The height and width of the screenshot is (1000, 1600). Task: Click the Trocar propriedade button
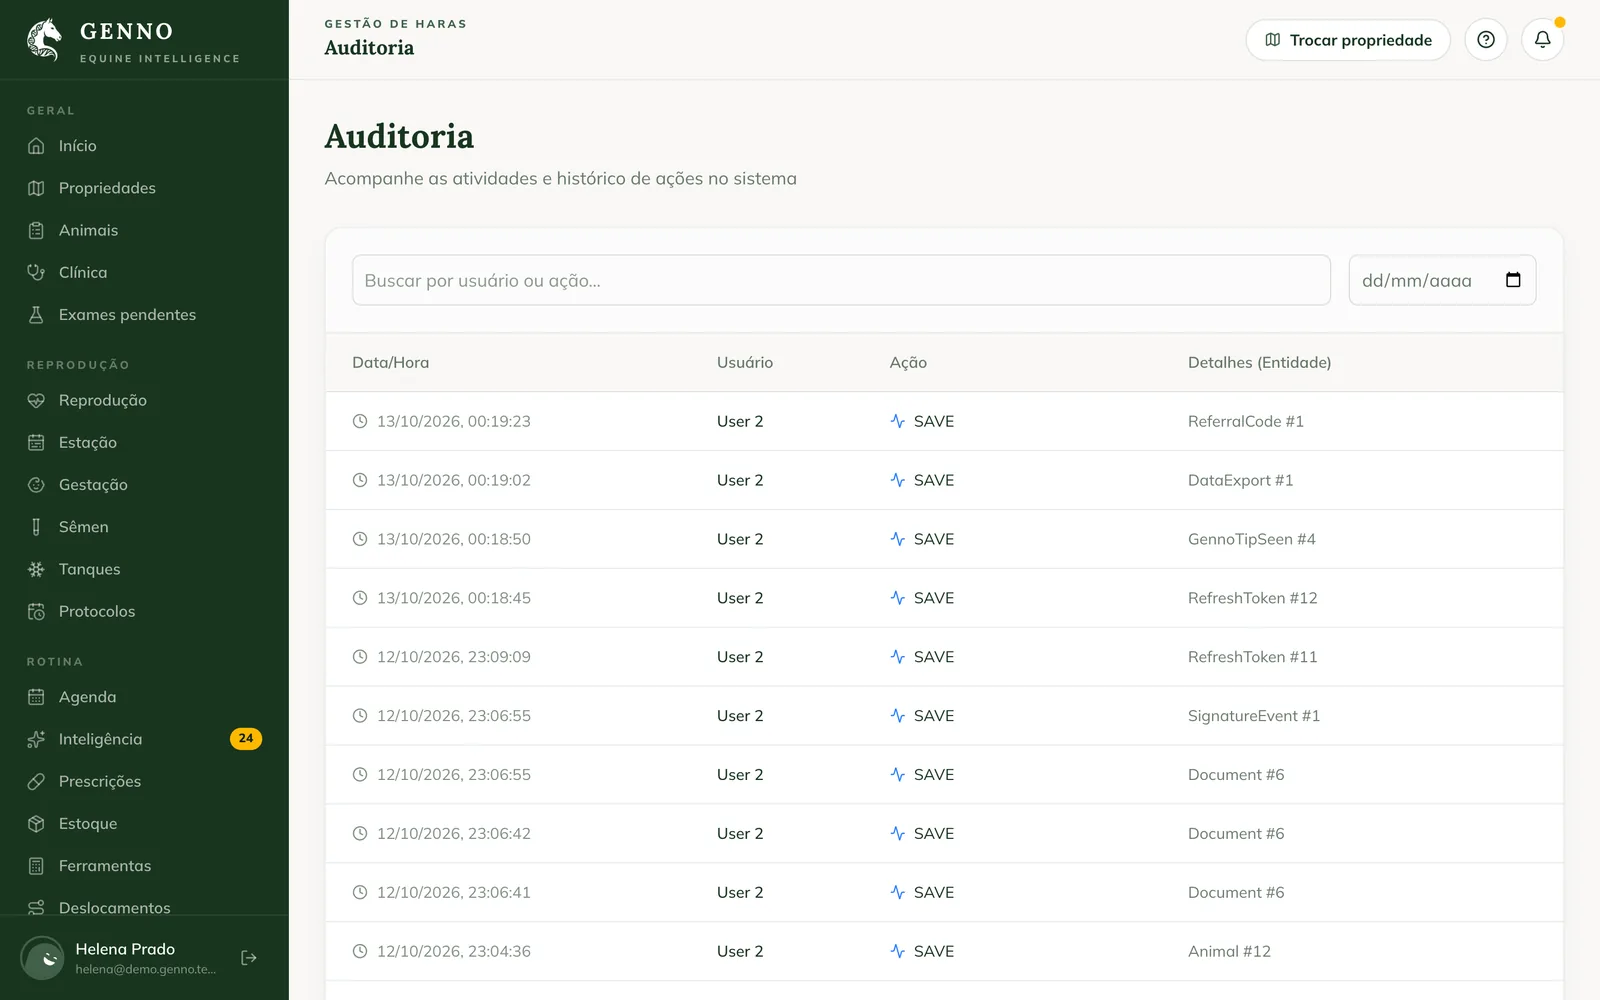[1348, 40]
